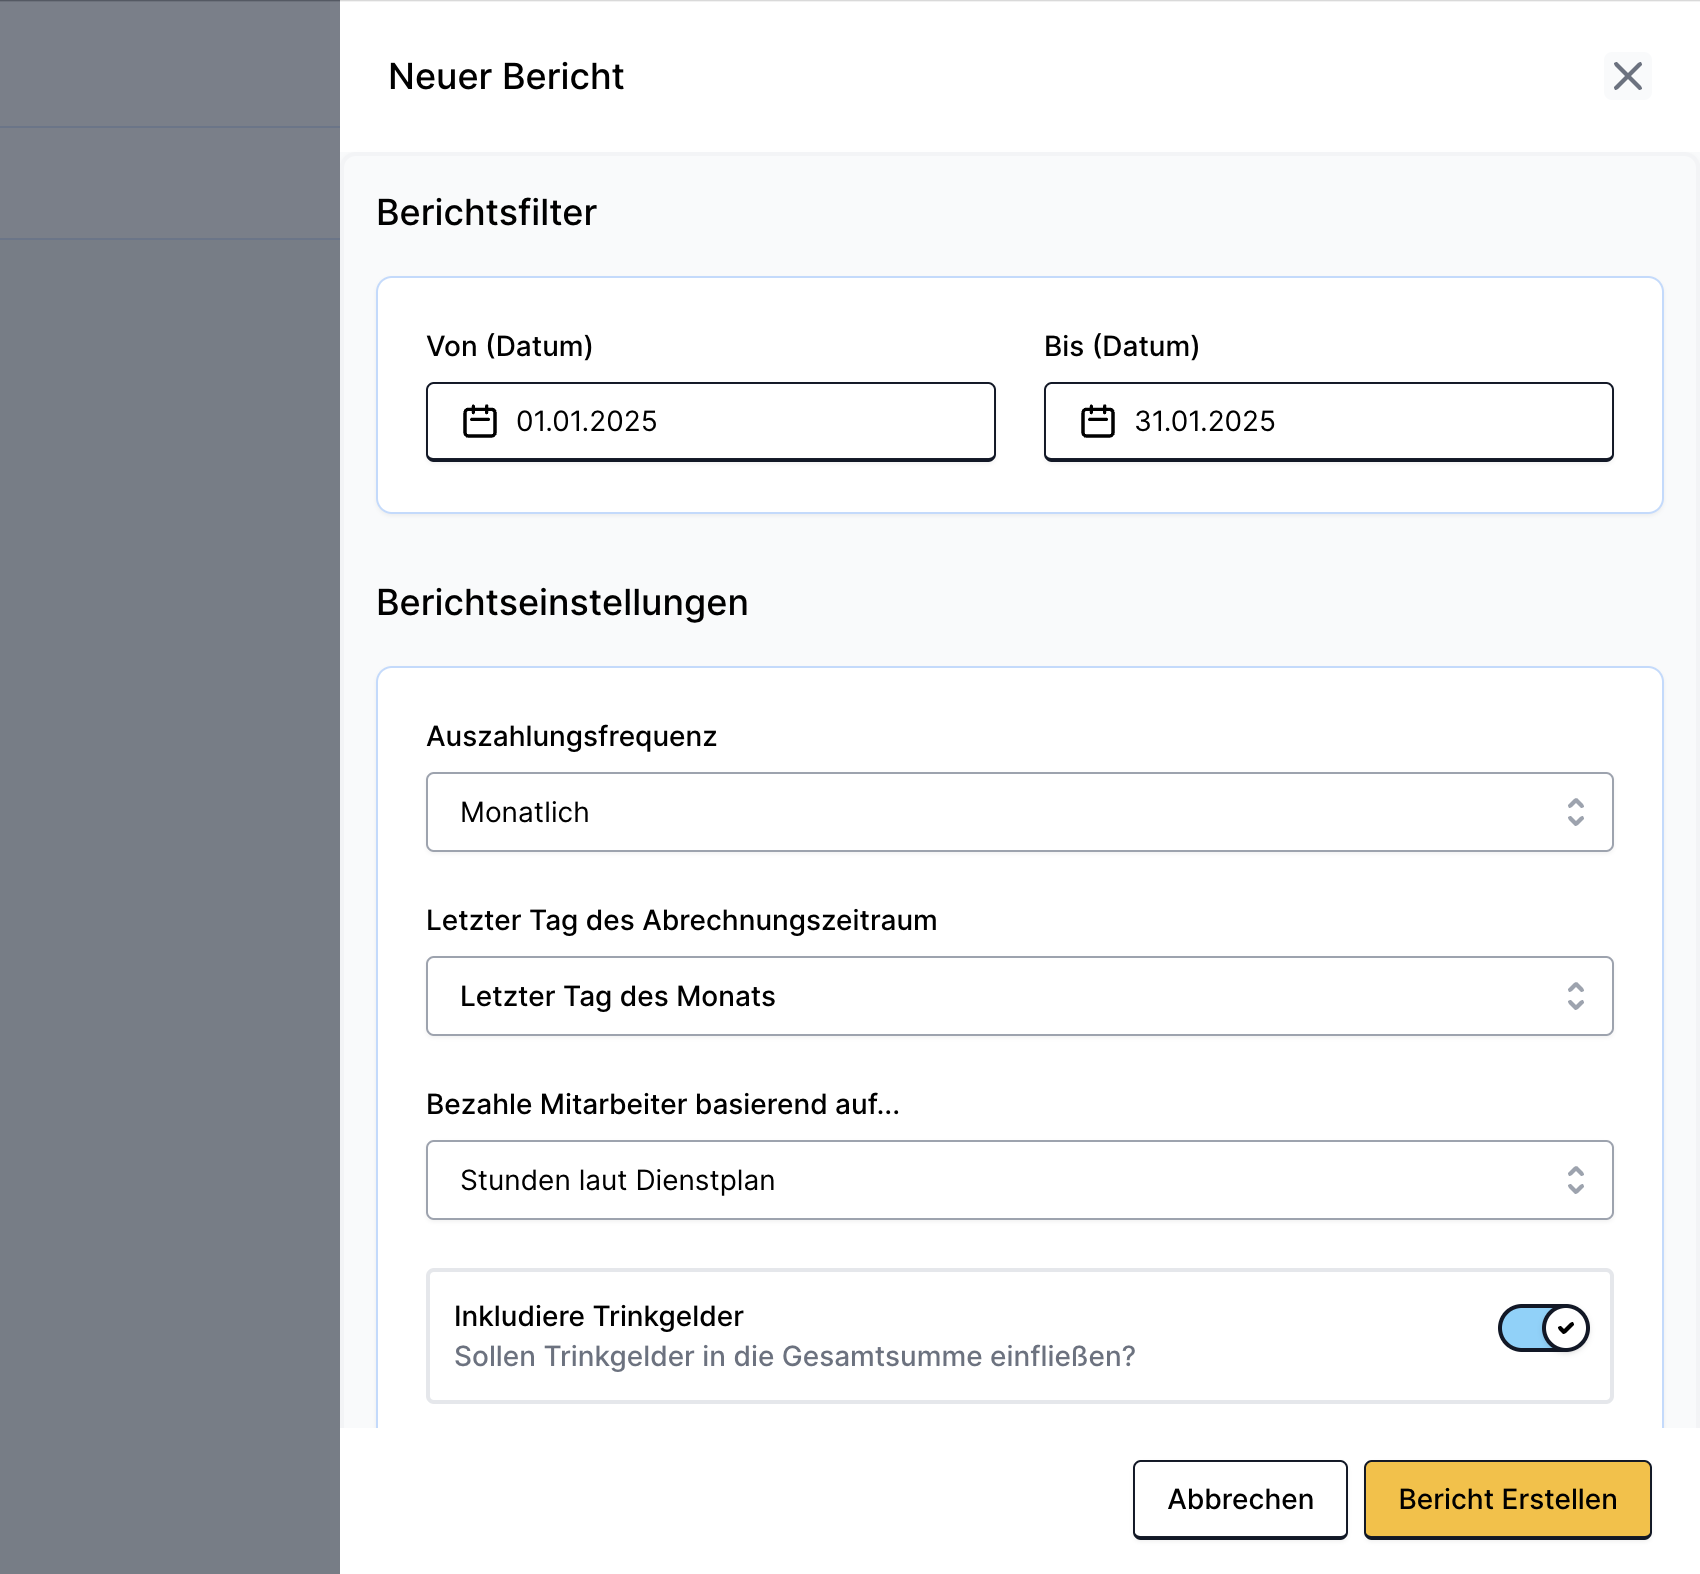The image size is (1700, 1574).
Task: Click the Auszahlungsfrequenz label
Action: [x=572, y=736]
